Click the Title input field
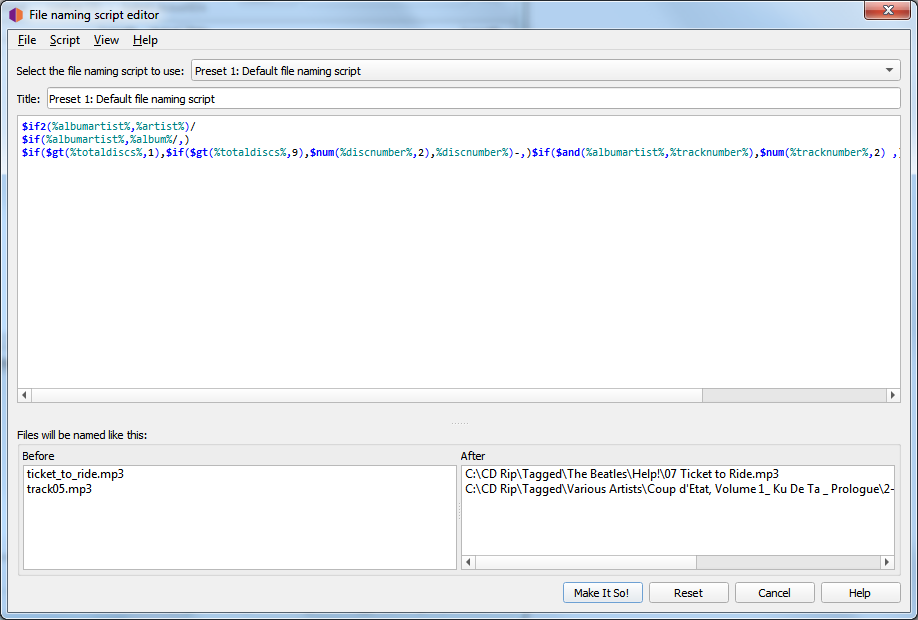 473,99
